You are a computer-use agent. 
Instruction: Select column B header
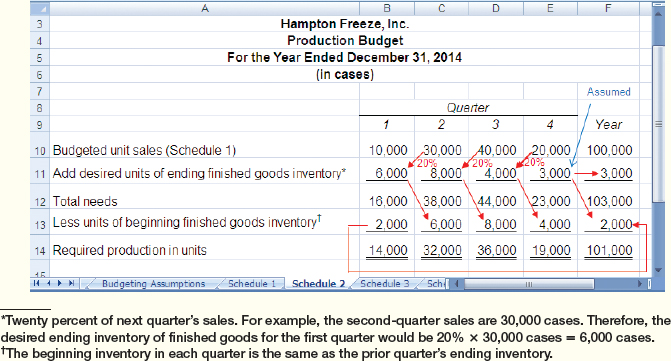tap(387, 8)
